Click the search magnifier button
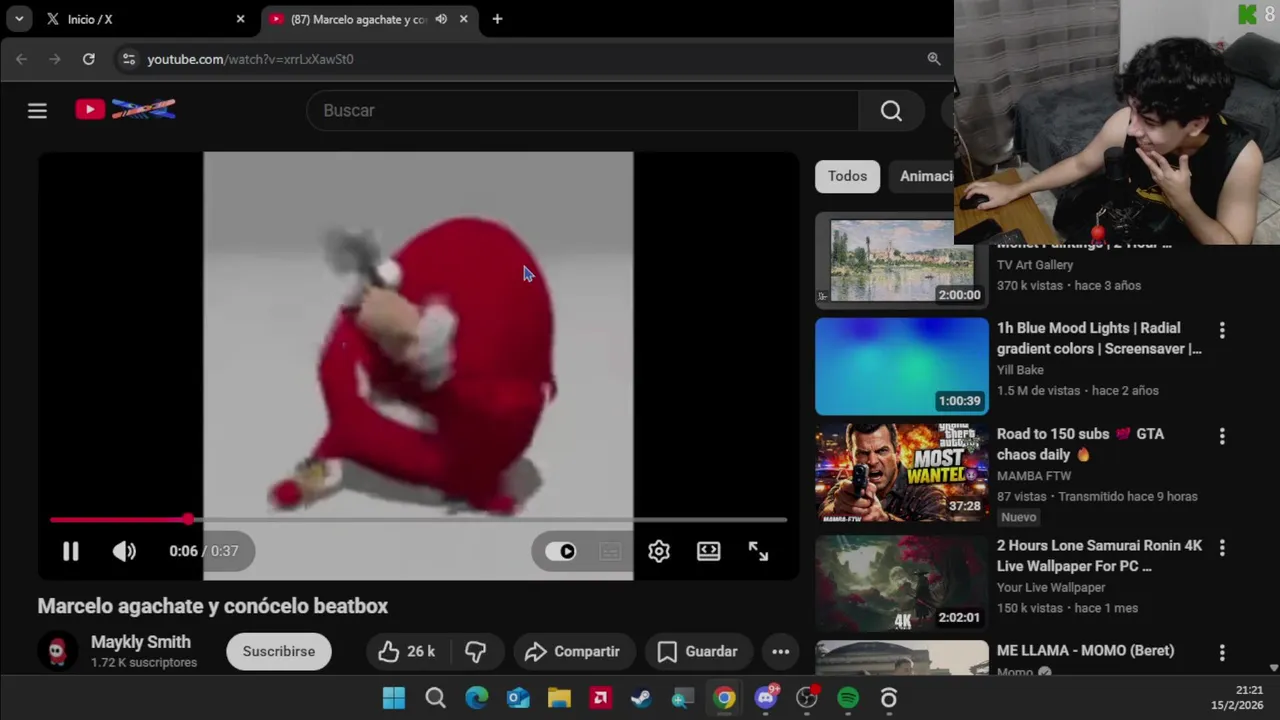Screen dimensions: 1280x720 (x=891, y=110)
